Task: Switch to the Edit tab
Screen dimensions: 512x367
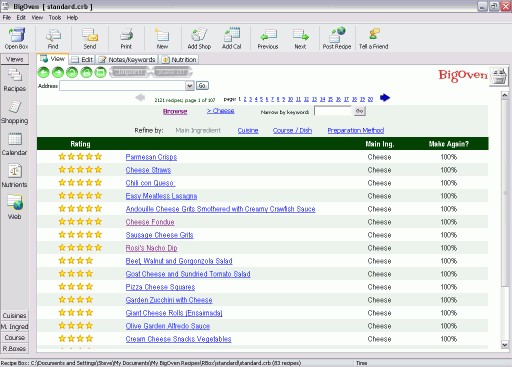Action: [83, 60]
